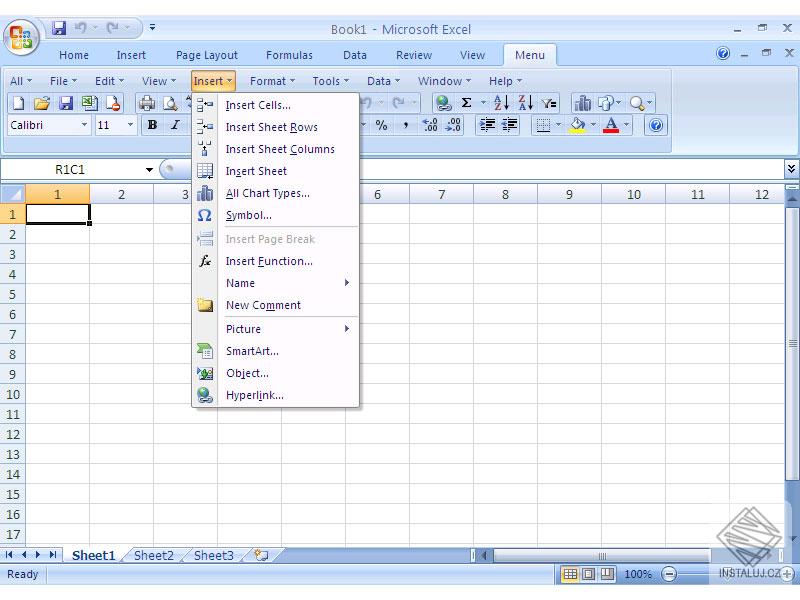This screenshot has width=800, height=600.
Task: Switch to the Formulas ribbon tab
Action: click(289, 55)
